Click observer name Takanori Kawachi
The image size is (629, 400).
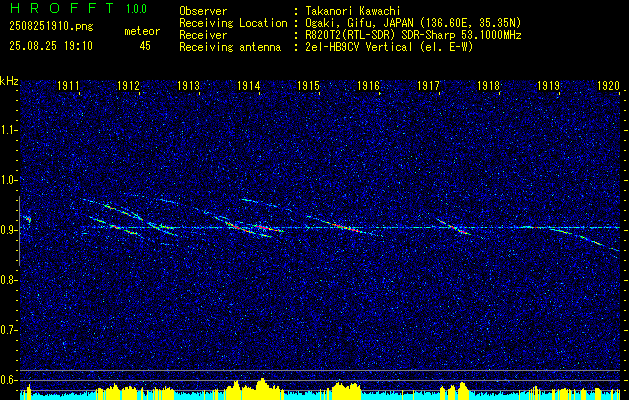[351, 11]
